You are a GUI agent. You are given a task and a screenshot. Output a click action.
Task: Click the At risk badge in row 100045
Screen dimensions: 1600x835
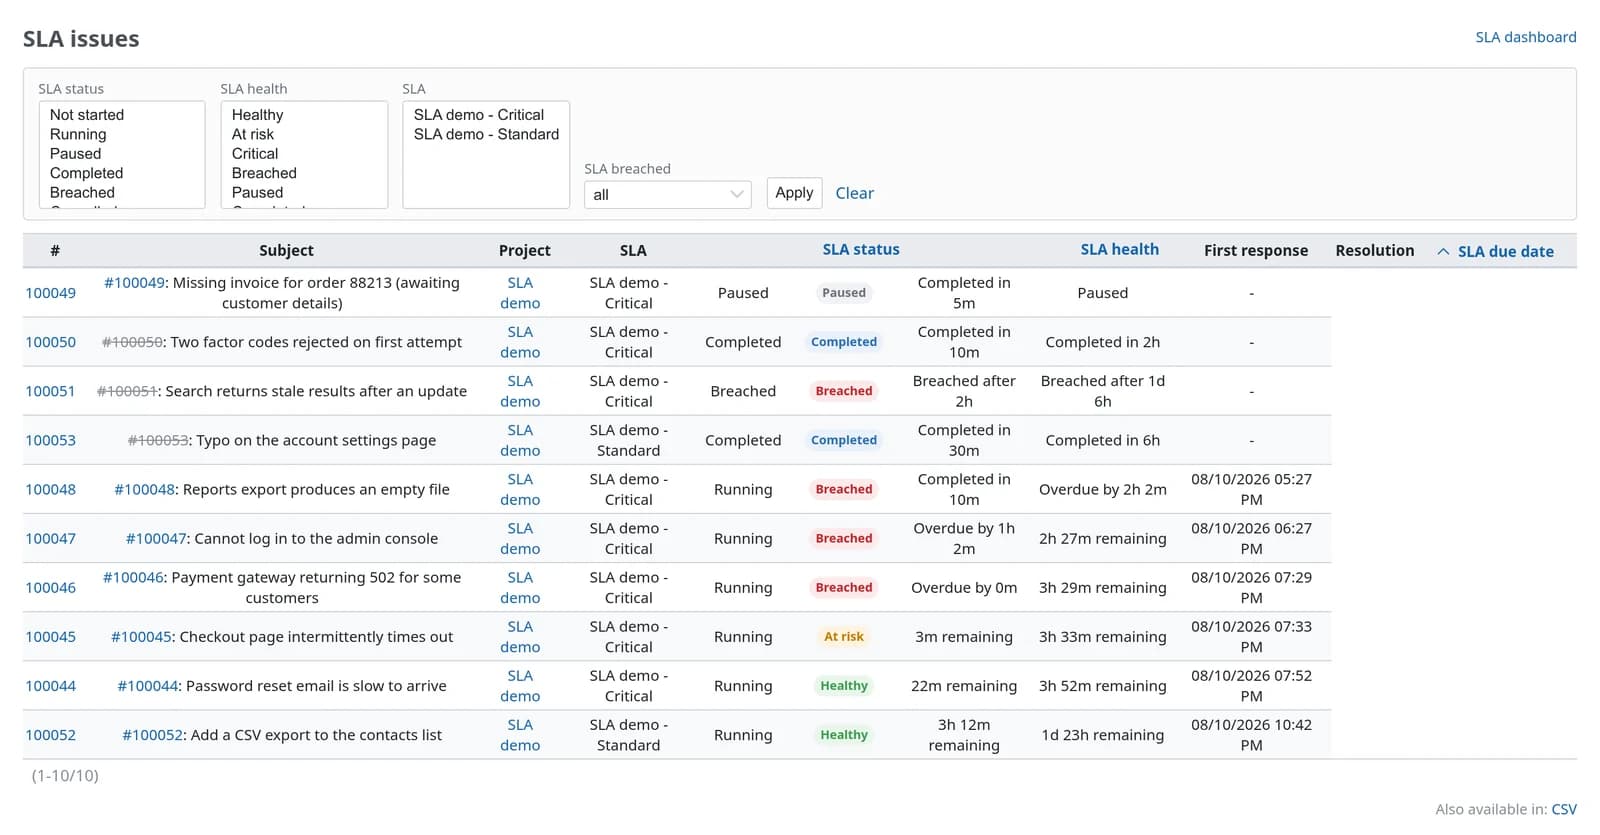(x=844, y=636)
